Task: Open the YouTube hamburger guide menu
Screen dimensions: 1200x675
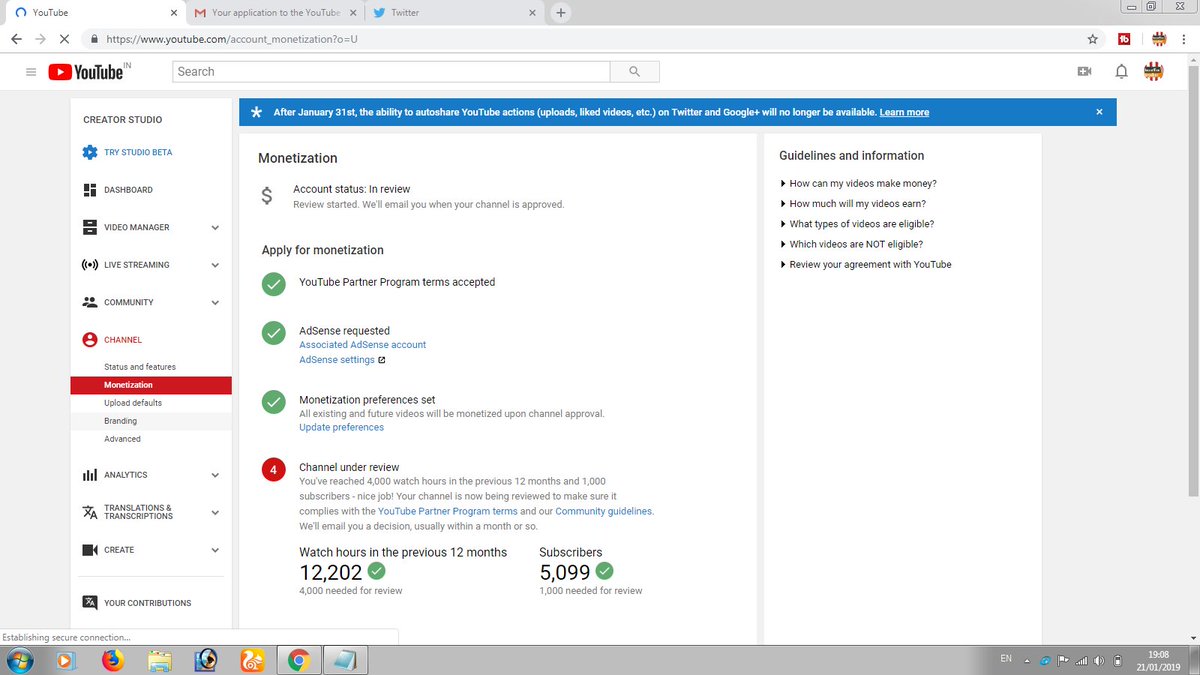Action: pyautogui.click(x=31, y=72)
